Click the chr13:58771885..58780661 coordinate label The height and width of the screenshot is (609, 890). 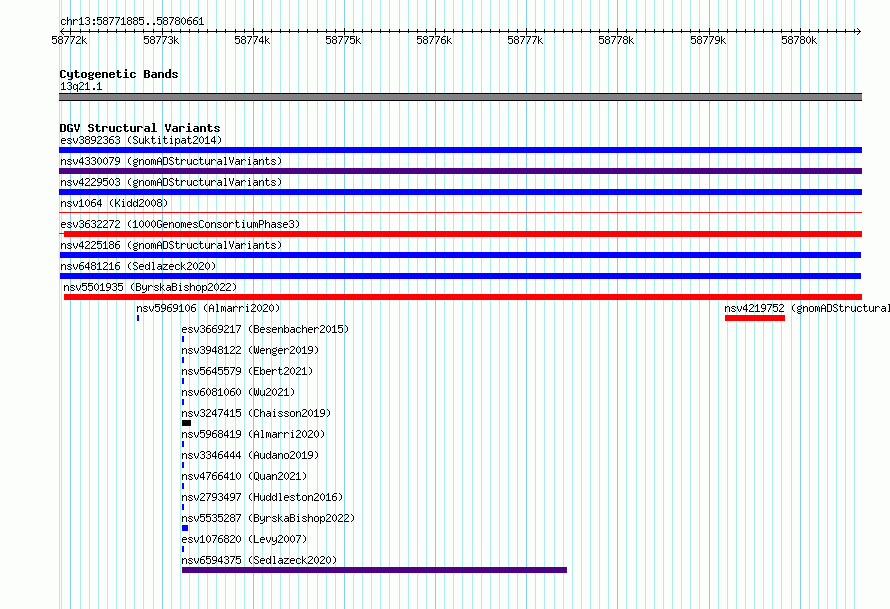132,22
